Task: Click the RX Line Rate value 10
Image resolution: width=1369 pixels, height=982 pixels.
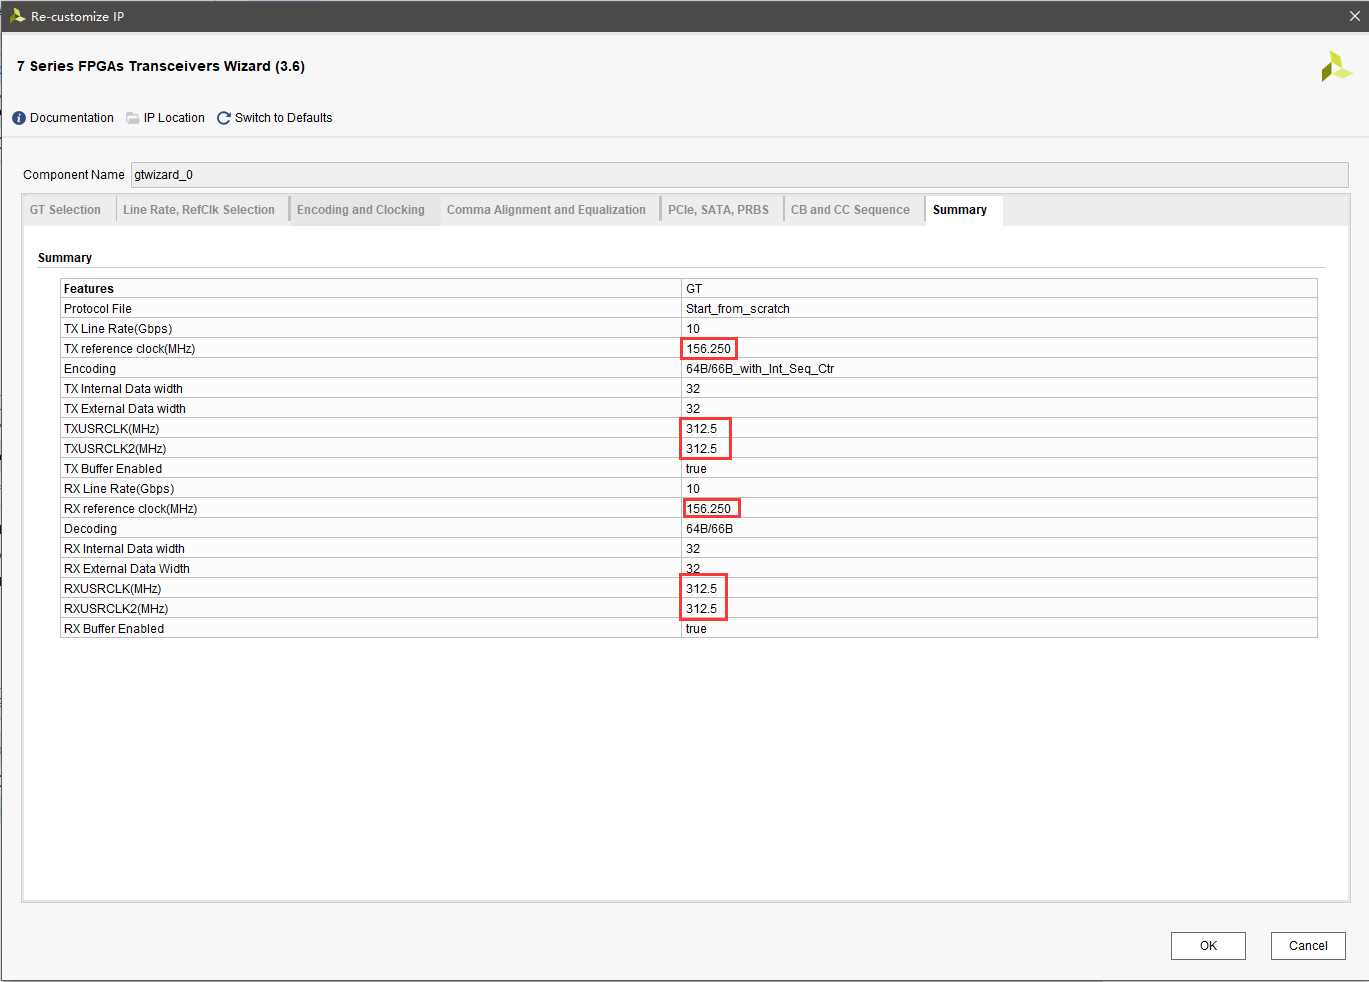Action: click(693, 489)
